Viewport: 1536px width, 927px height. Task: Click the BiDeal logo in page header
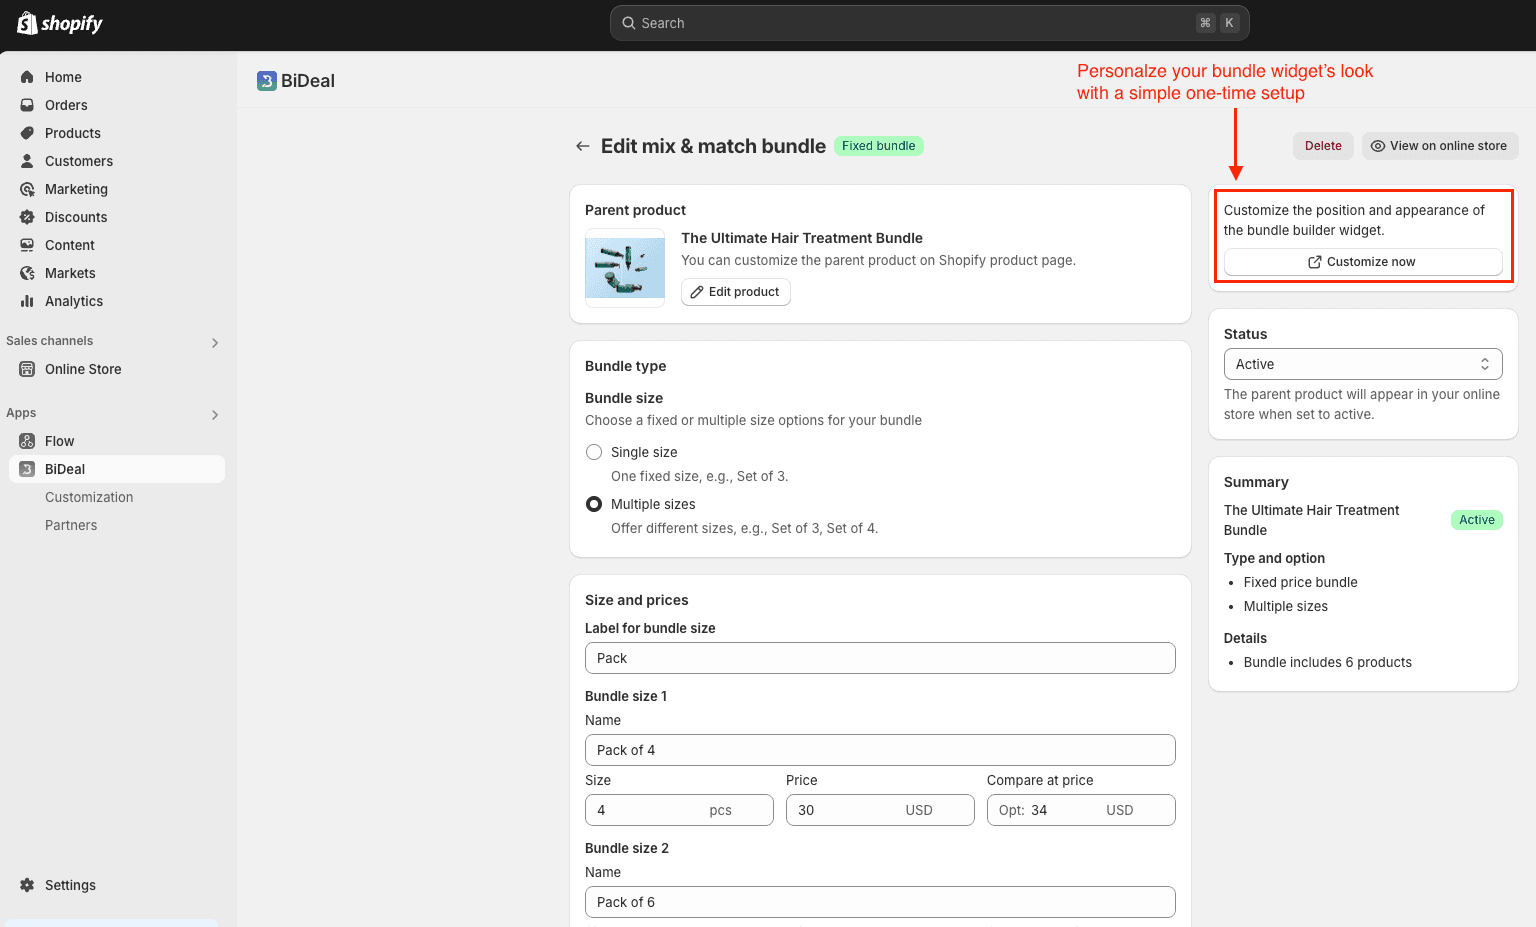(x=266, y=81)
